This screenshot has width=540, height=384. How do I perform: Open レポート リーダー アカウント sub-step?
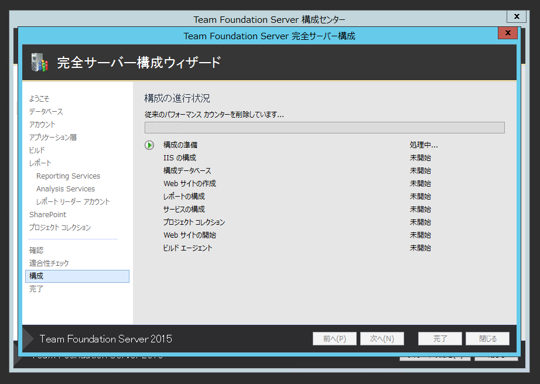click(73, 202)
